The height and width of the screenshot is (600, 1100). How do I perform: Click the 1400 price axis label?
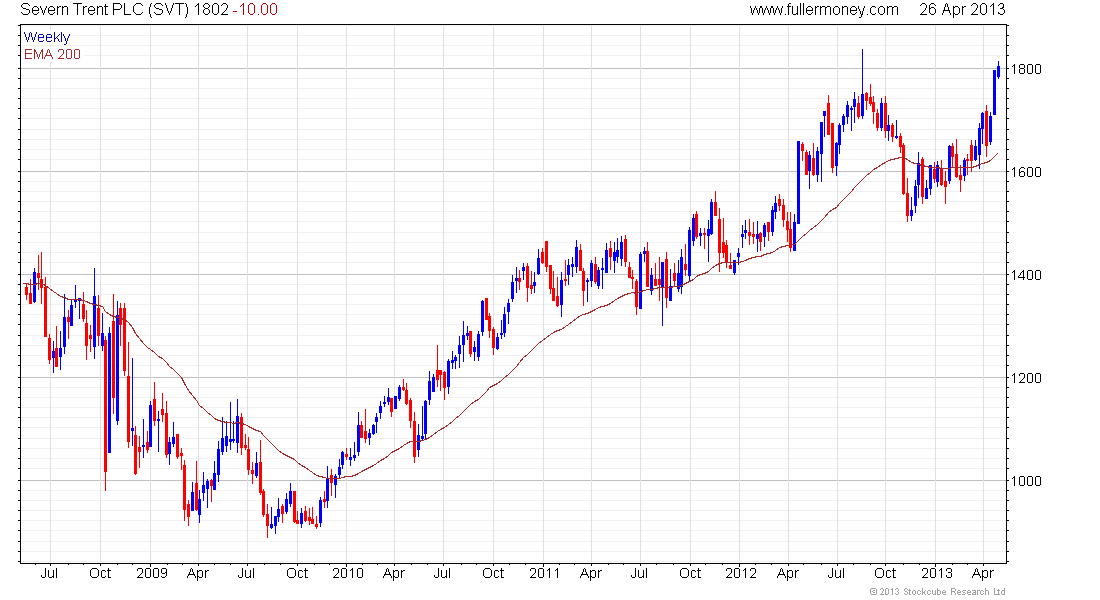tap(1025, 275)
